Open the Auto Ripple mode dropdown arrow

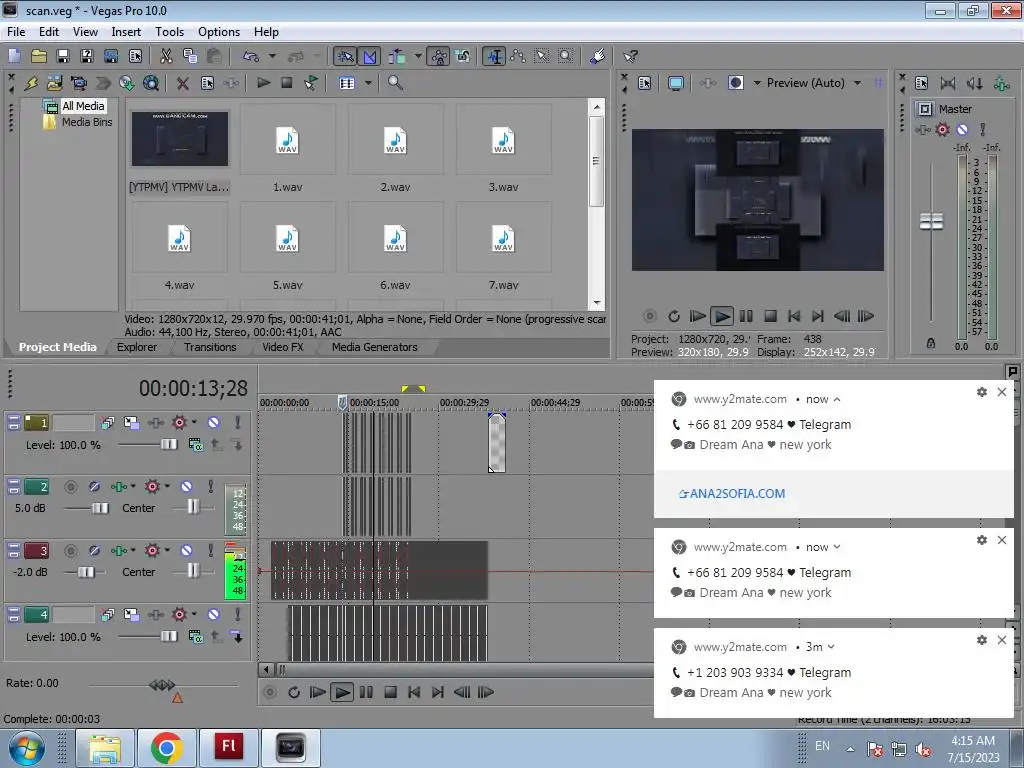tap(418, 56)
